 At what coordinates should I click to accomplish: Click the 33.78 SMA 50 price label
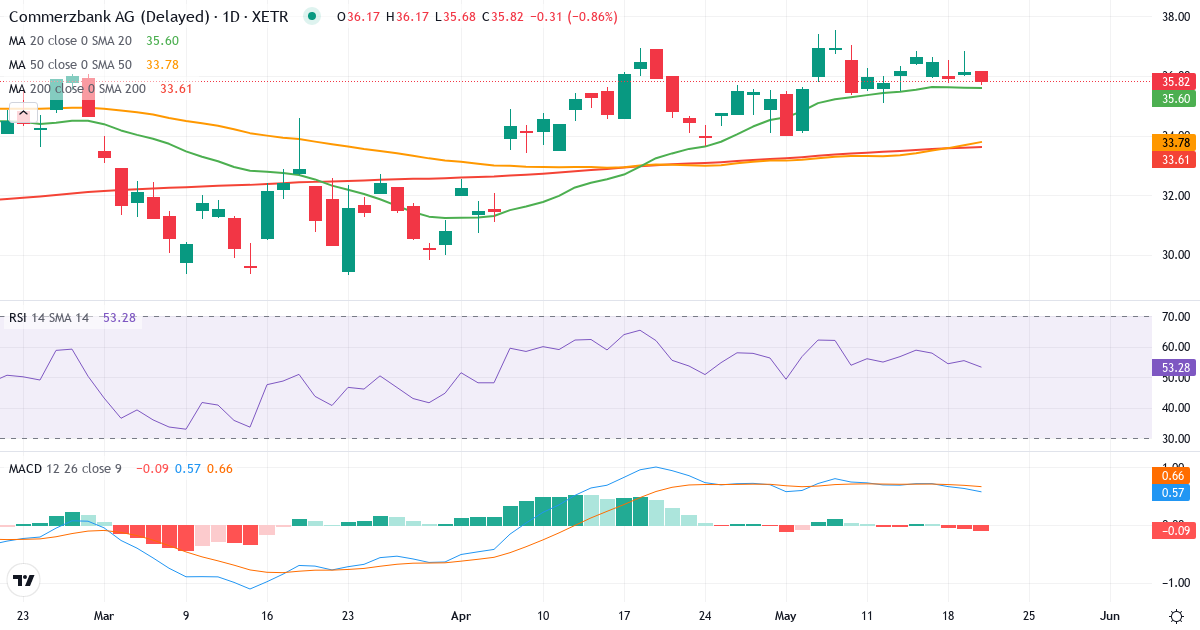click(x=1176, y=143)
